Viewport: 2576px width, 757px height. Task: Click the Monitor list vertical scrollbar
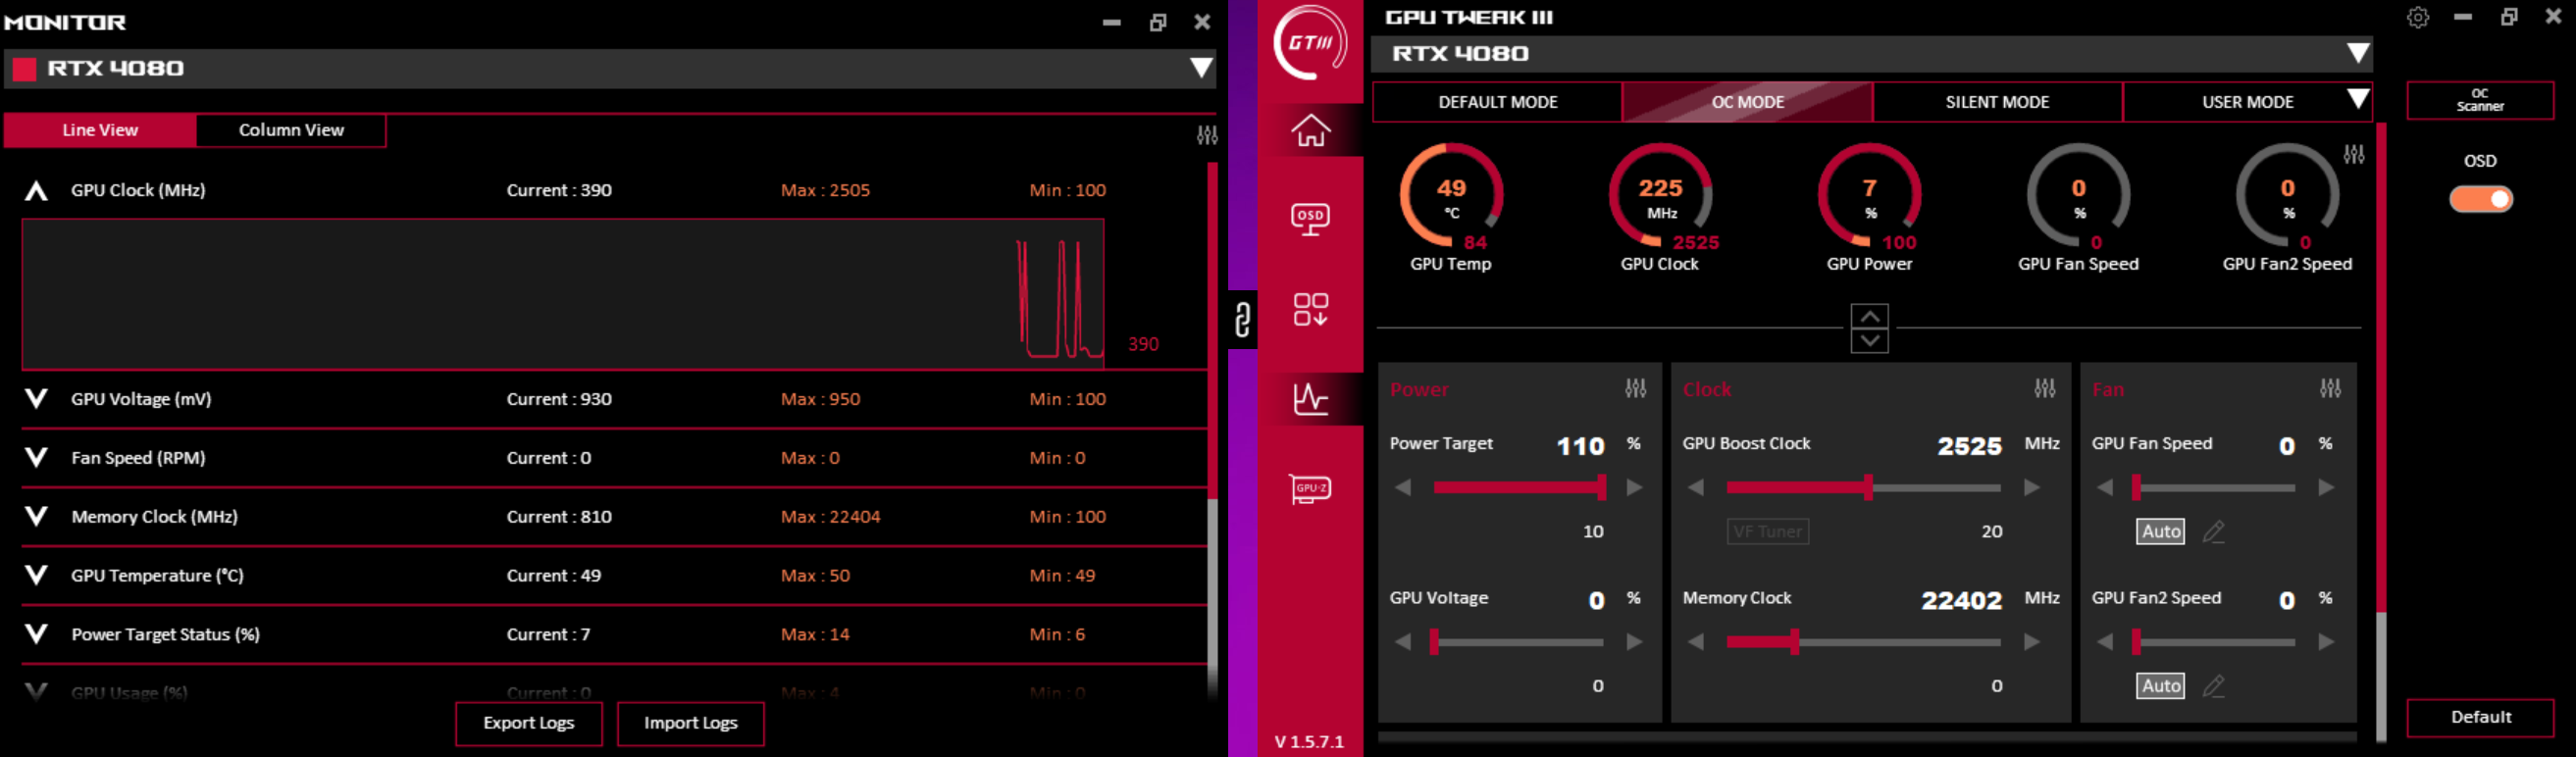point(1212,330)
